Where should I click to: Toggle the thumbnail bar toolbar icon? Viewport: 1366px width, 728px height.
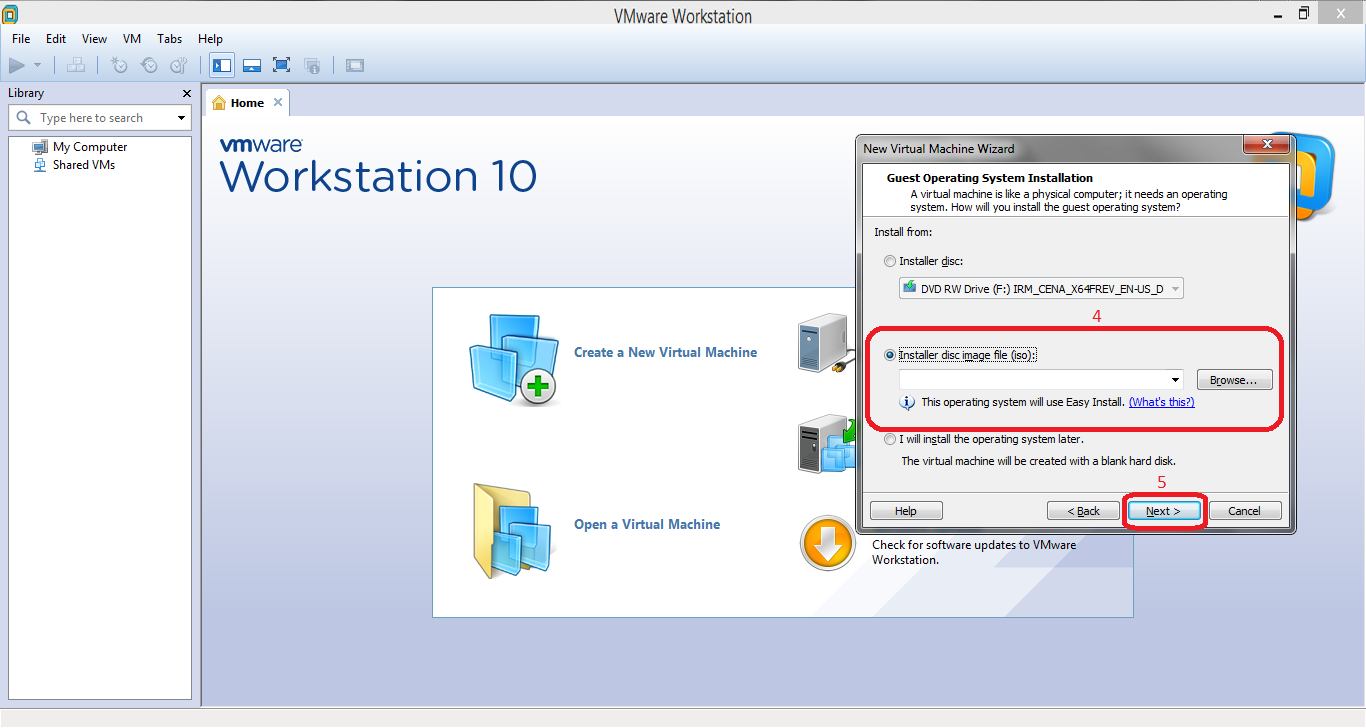[252, 65]
